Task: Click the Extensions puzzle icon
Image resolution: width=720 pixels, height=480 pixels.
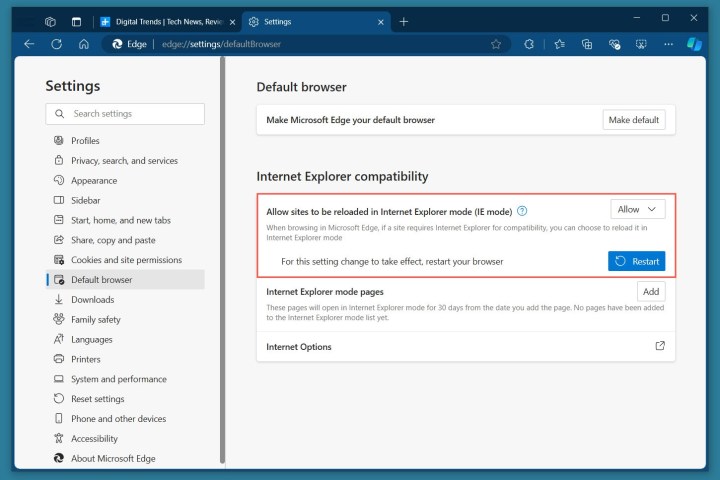Action: pos(529,44)
